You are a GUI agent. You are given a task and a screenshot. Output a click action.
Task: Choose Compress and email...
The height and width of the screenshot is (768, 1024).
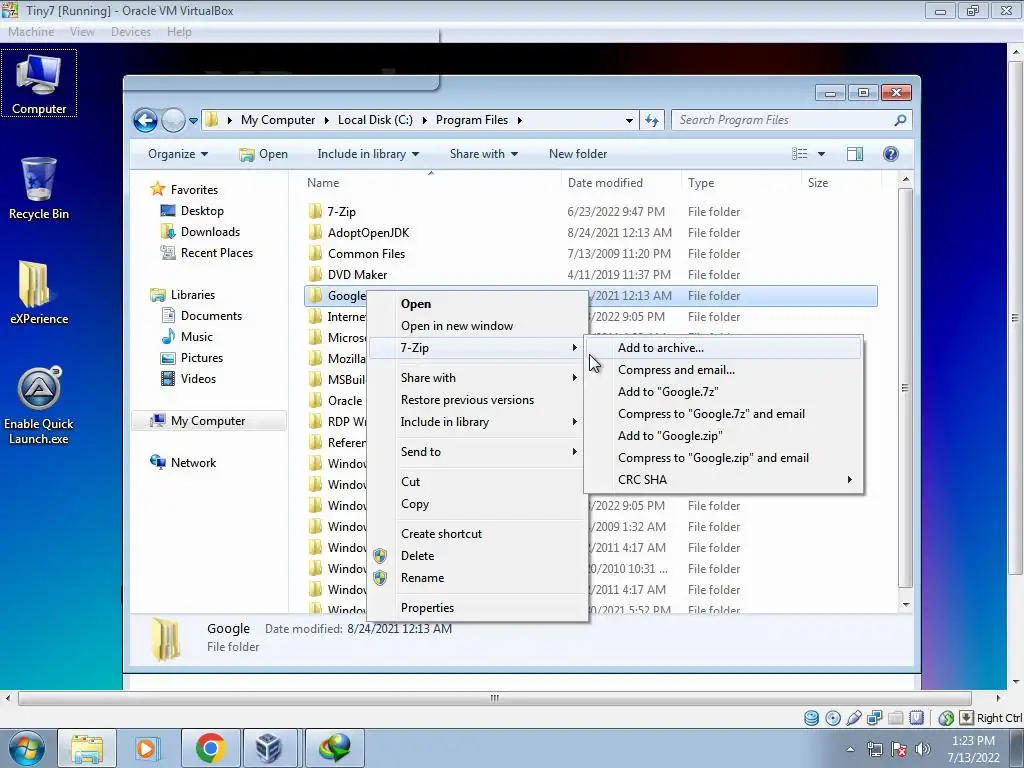(724, 370)
